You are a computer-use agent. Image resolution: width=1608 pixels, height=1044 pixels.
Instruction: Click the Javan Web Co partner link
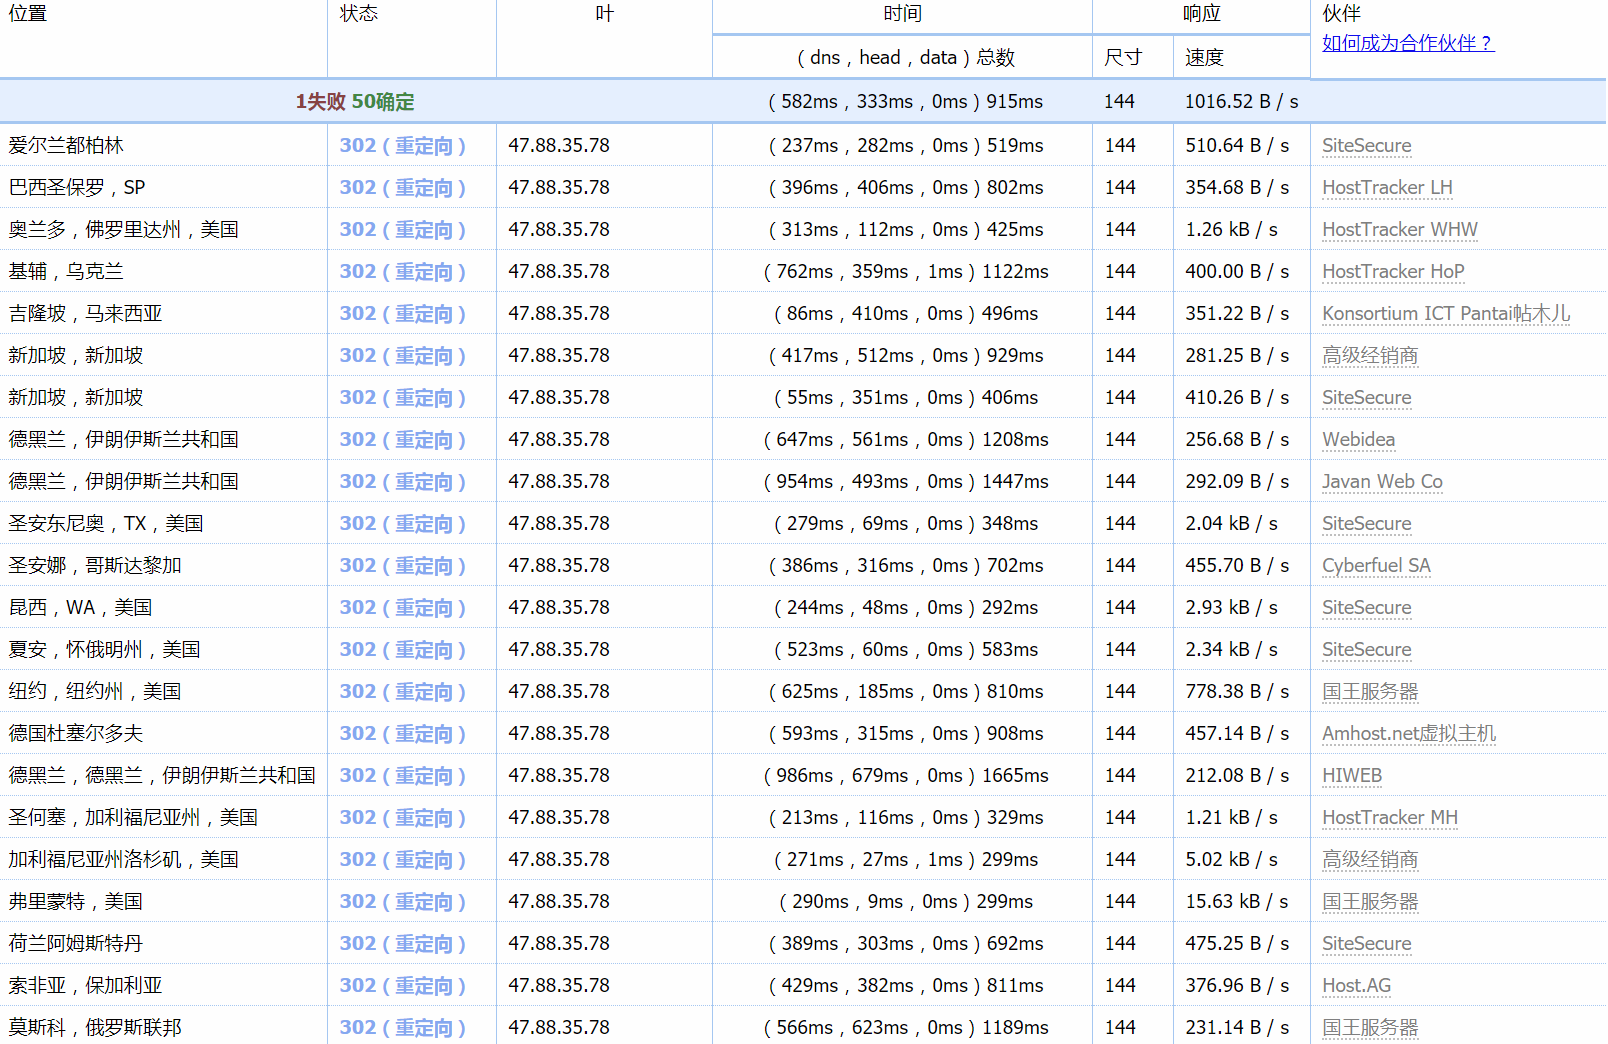[1382, 482]
